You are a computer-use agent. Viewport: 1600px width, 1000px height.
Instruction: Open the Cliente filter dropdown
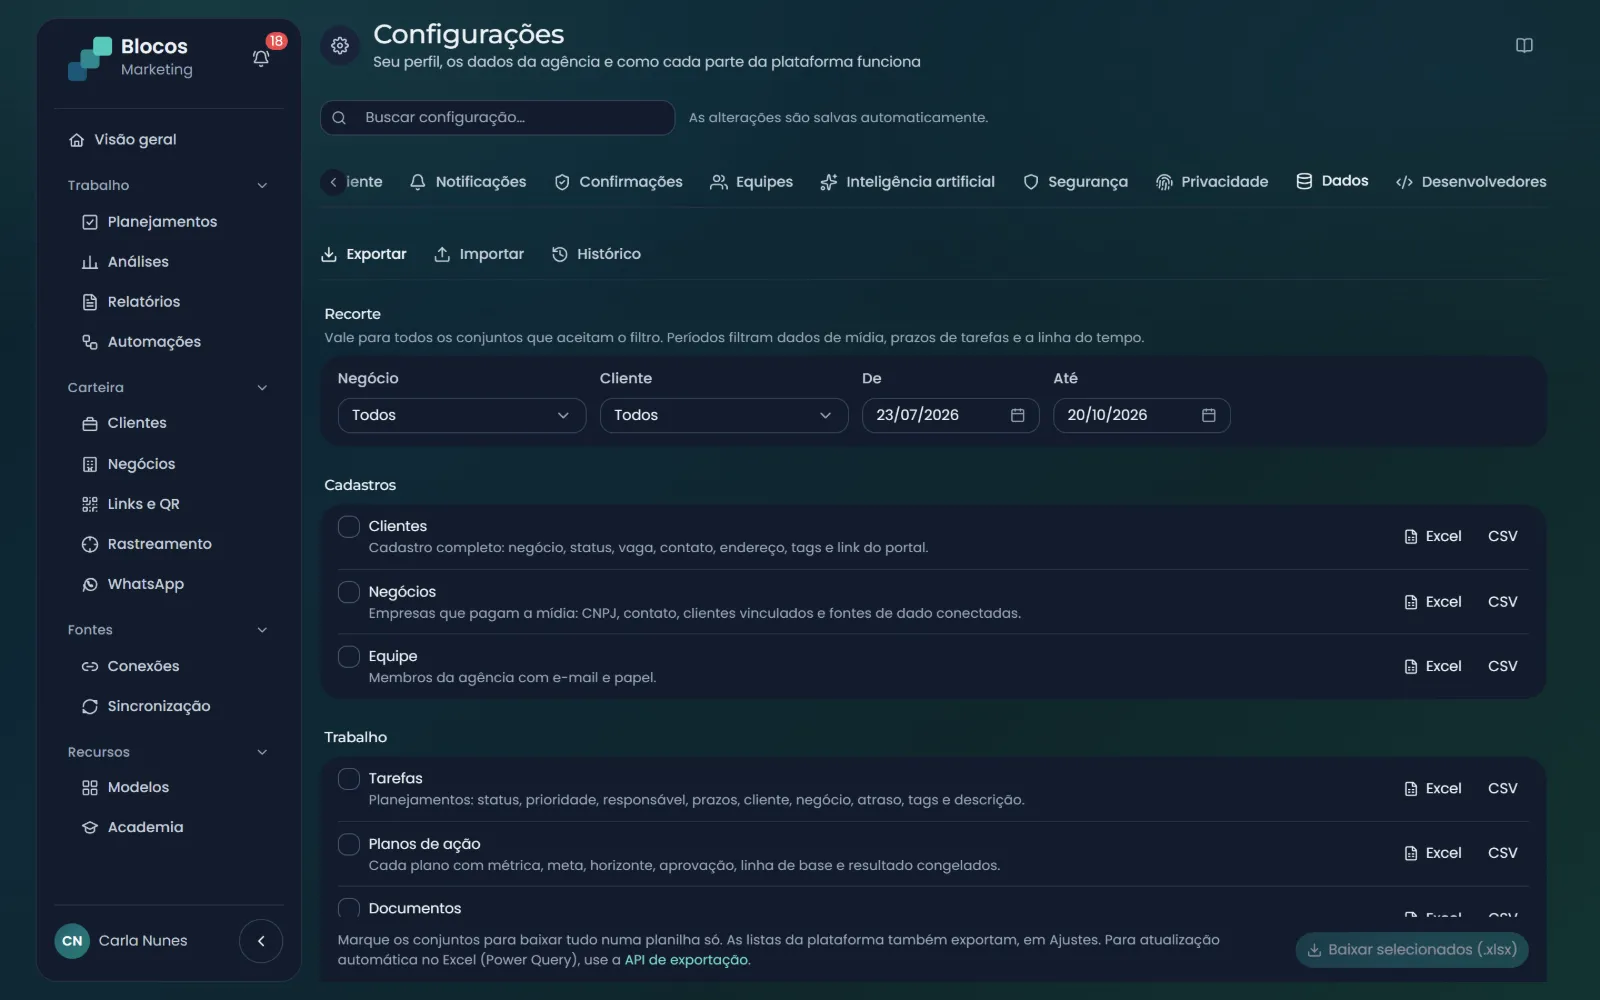(x=724, y=415)
